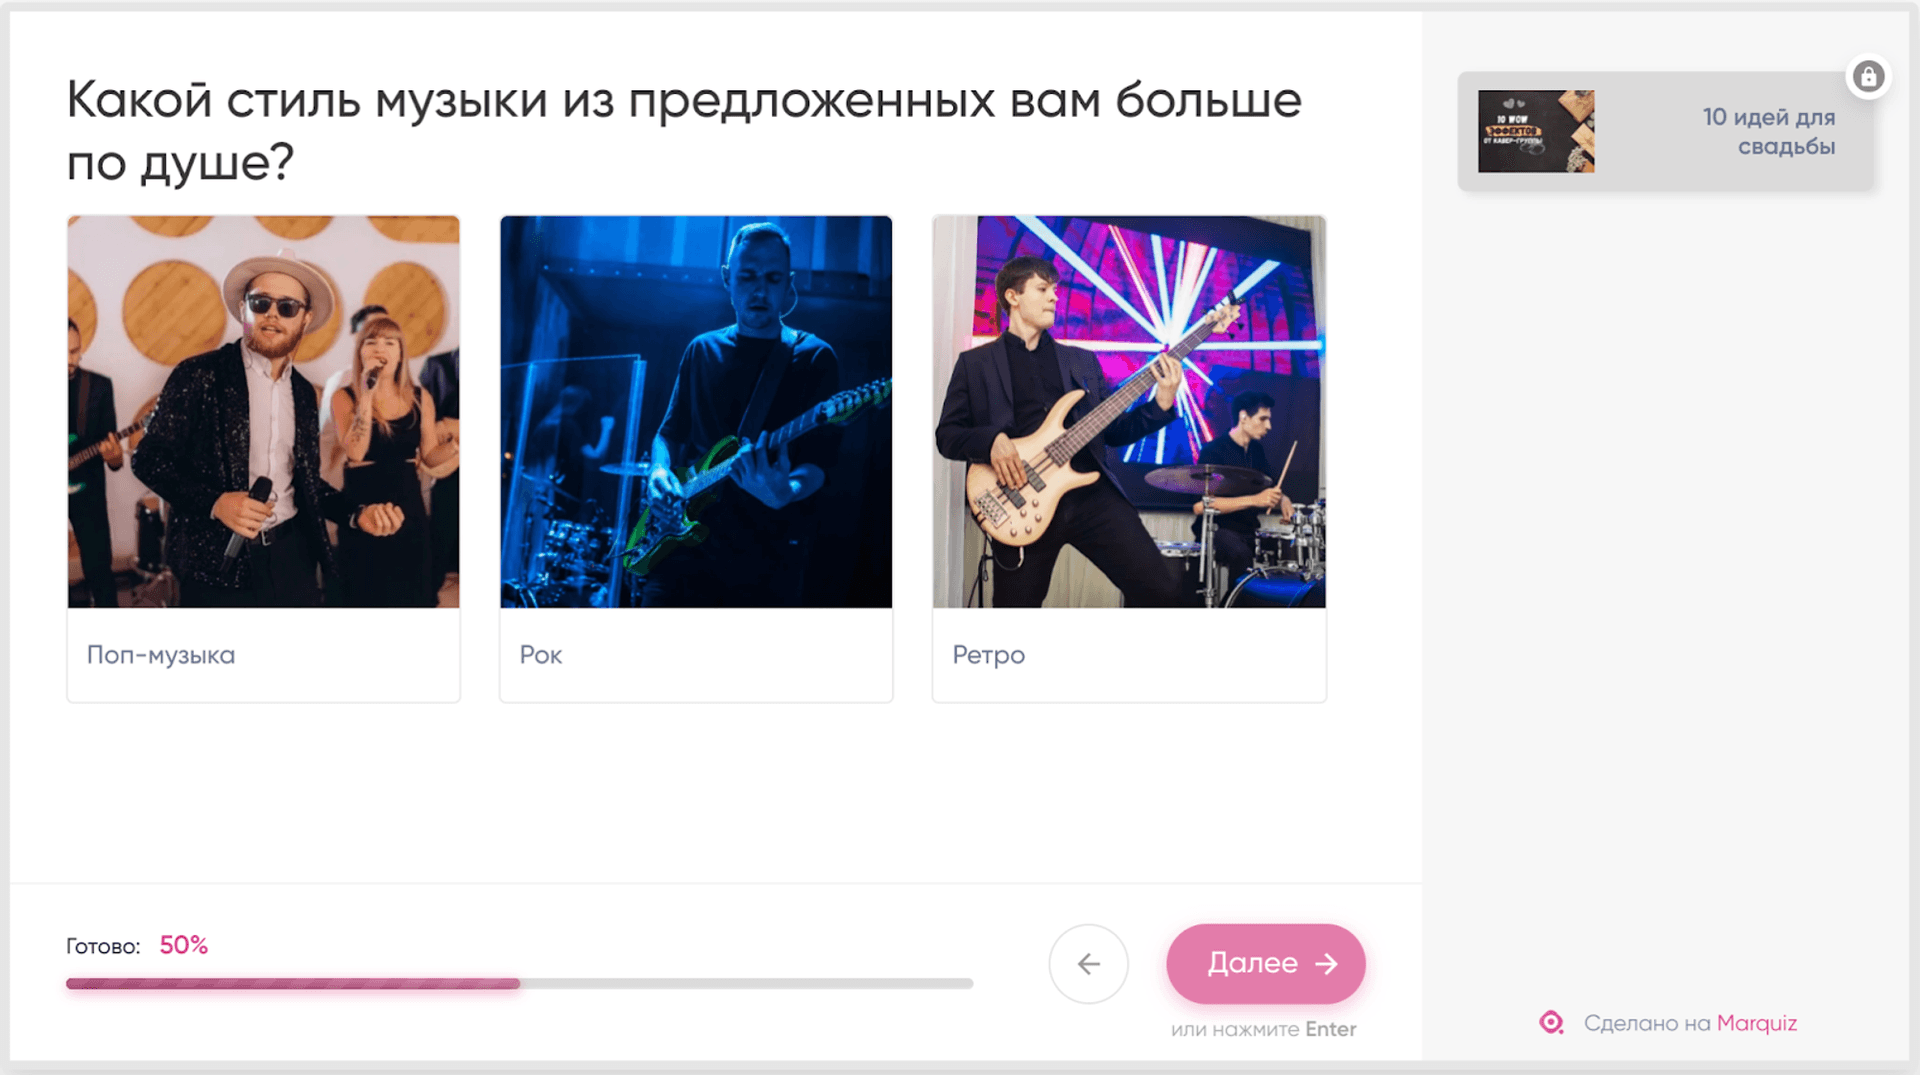Select the Рок option label

pos(541,655)
